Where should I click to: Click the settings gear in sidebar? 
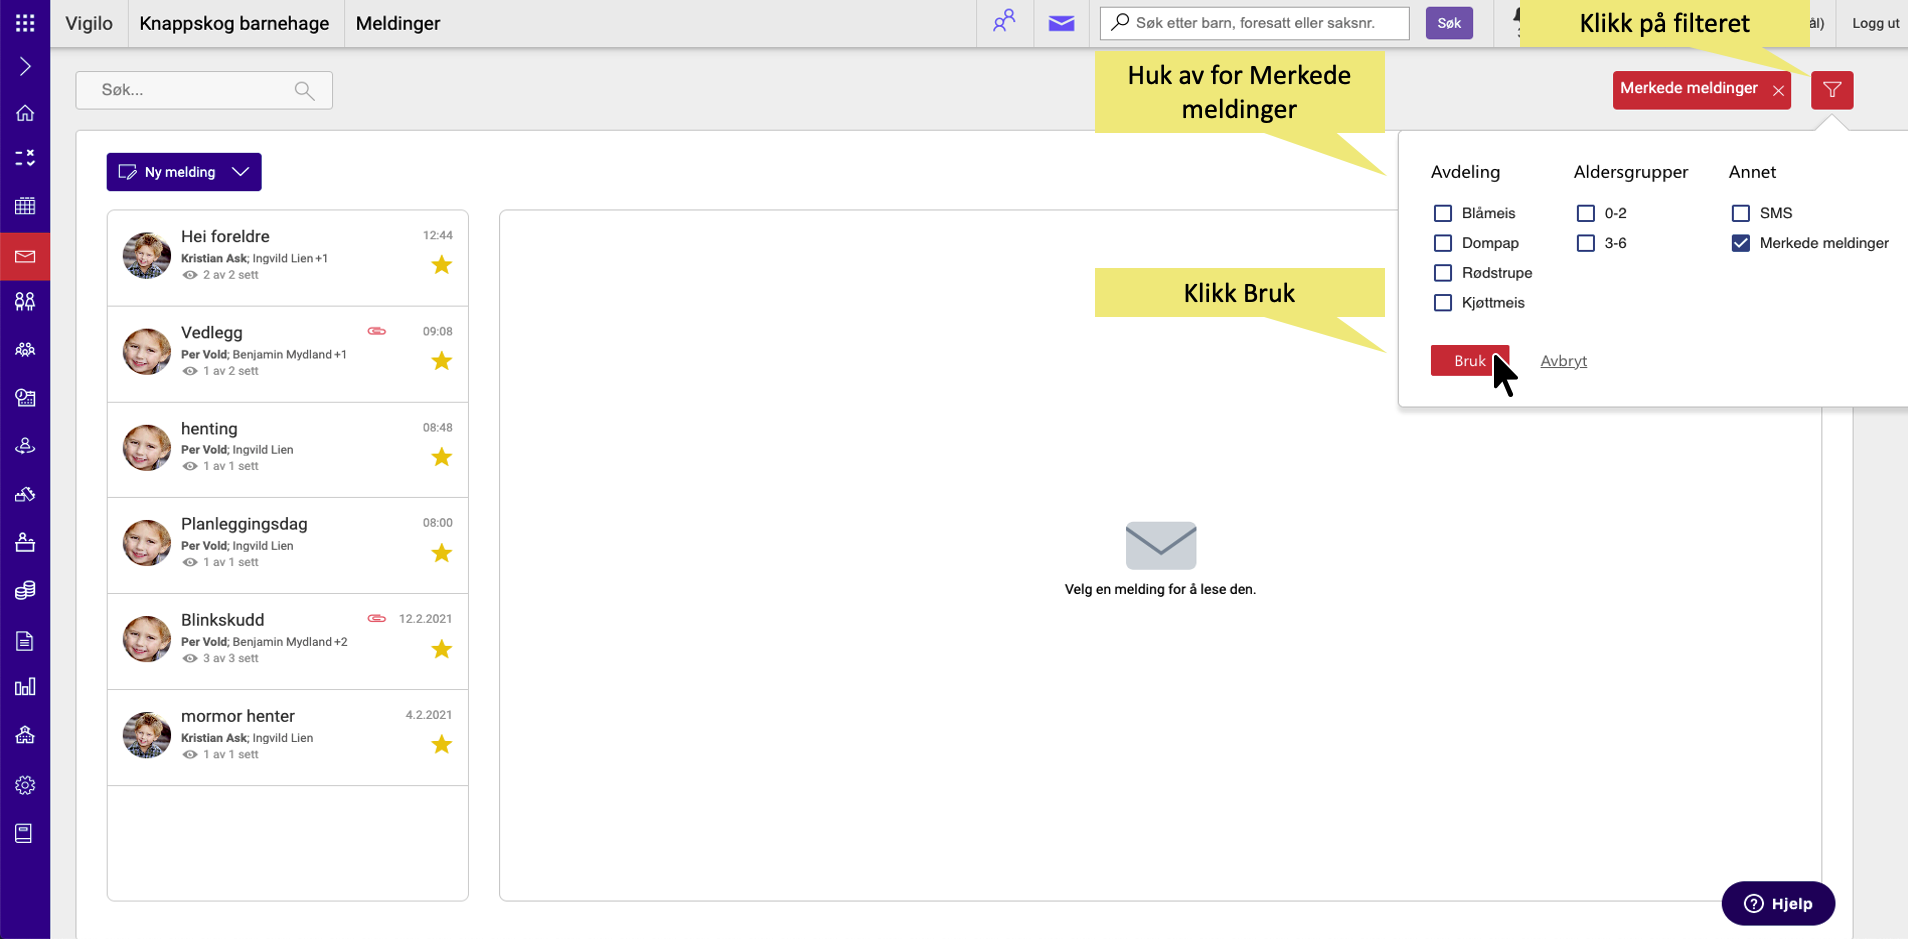(x=25, y=785)
